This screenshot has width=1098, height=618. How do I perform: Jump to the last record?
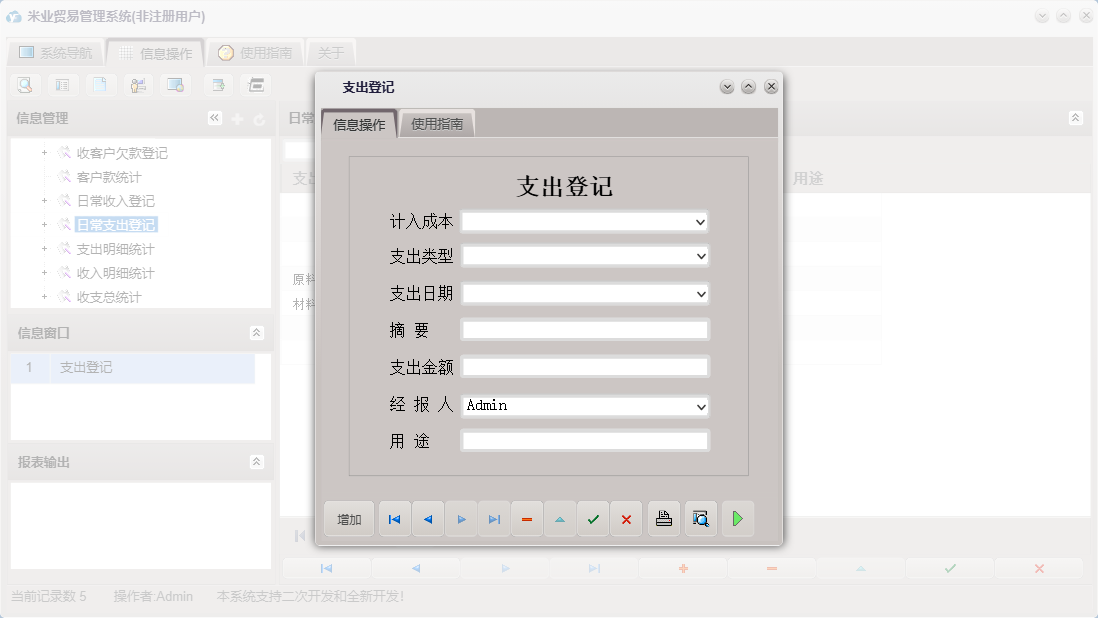pyautogui.click(x=493, y=518)
